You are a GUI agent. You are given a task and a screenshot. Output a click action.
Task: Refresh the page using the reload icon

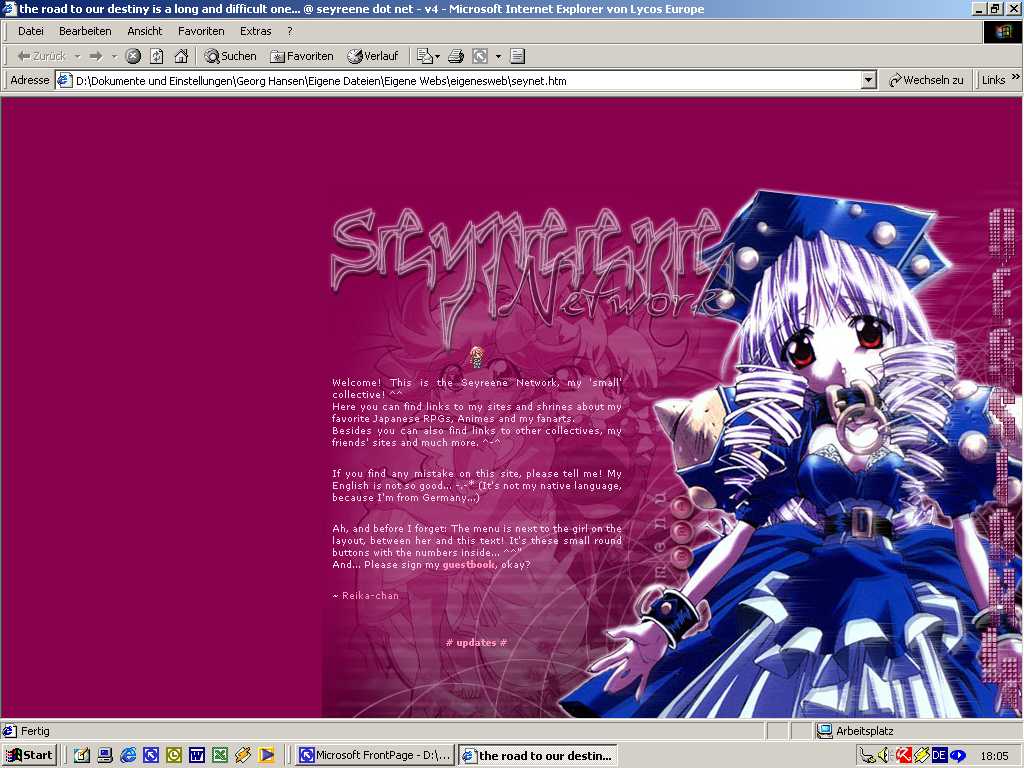pos(157,56)
